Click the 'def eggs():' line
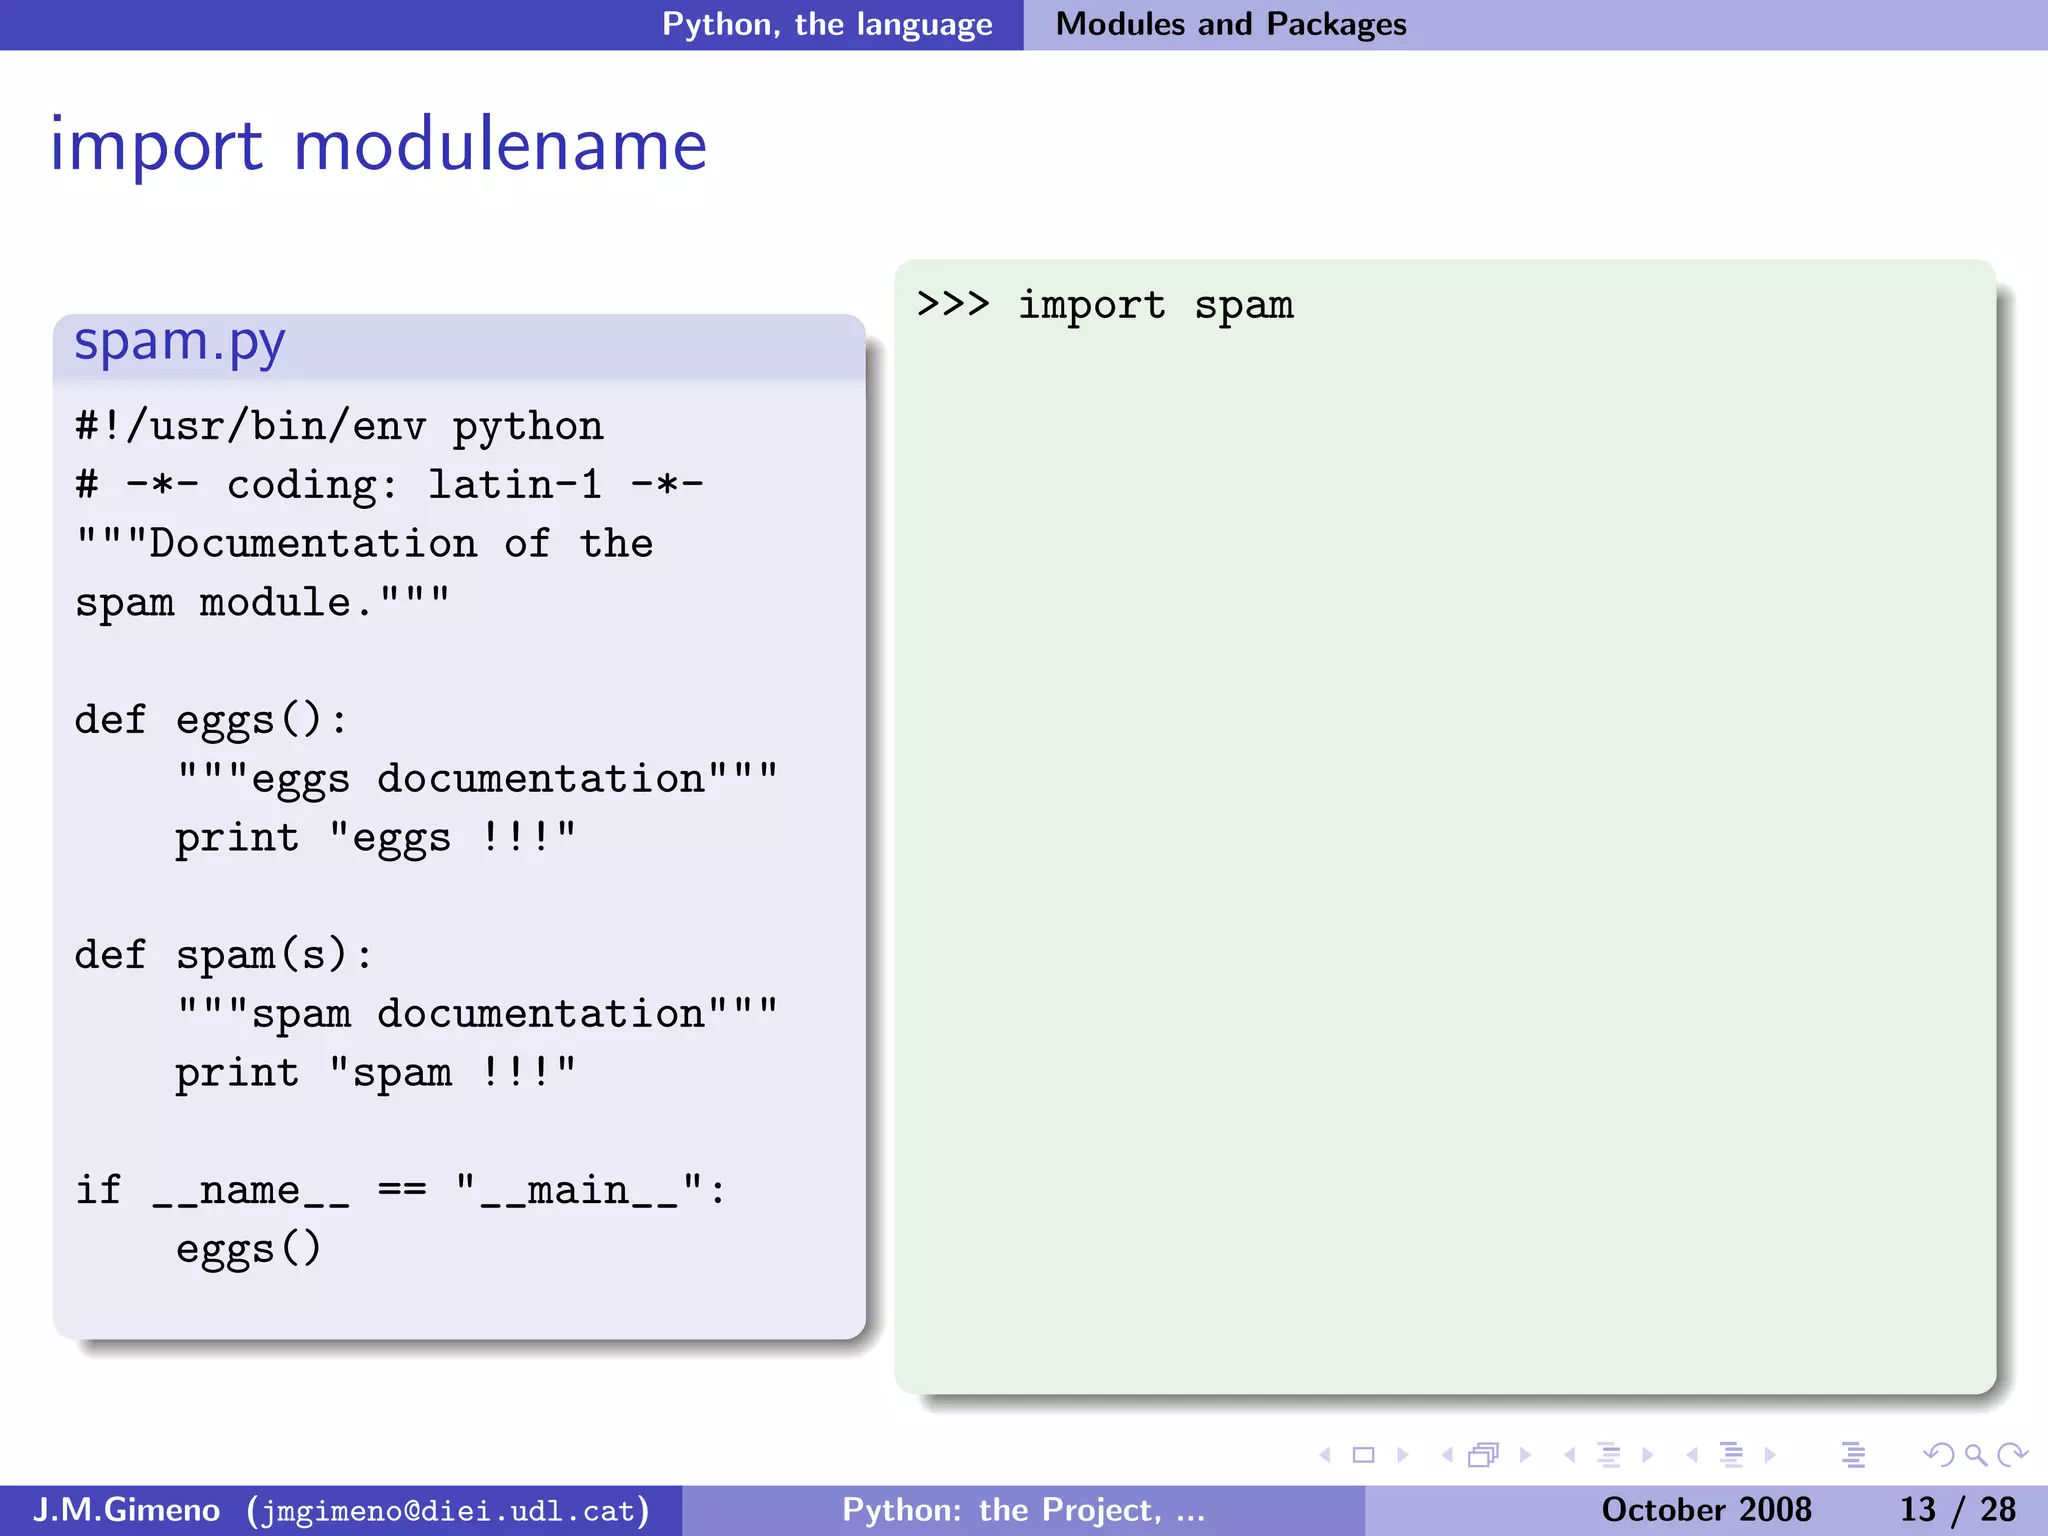This screenshot has height=1536, width=2048. [212, 721]
